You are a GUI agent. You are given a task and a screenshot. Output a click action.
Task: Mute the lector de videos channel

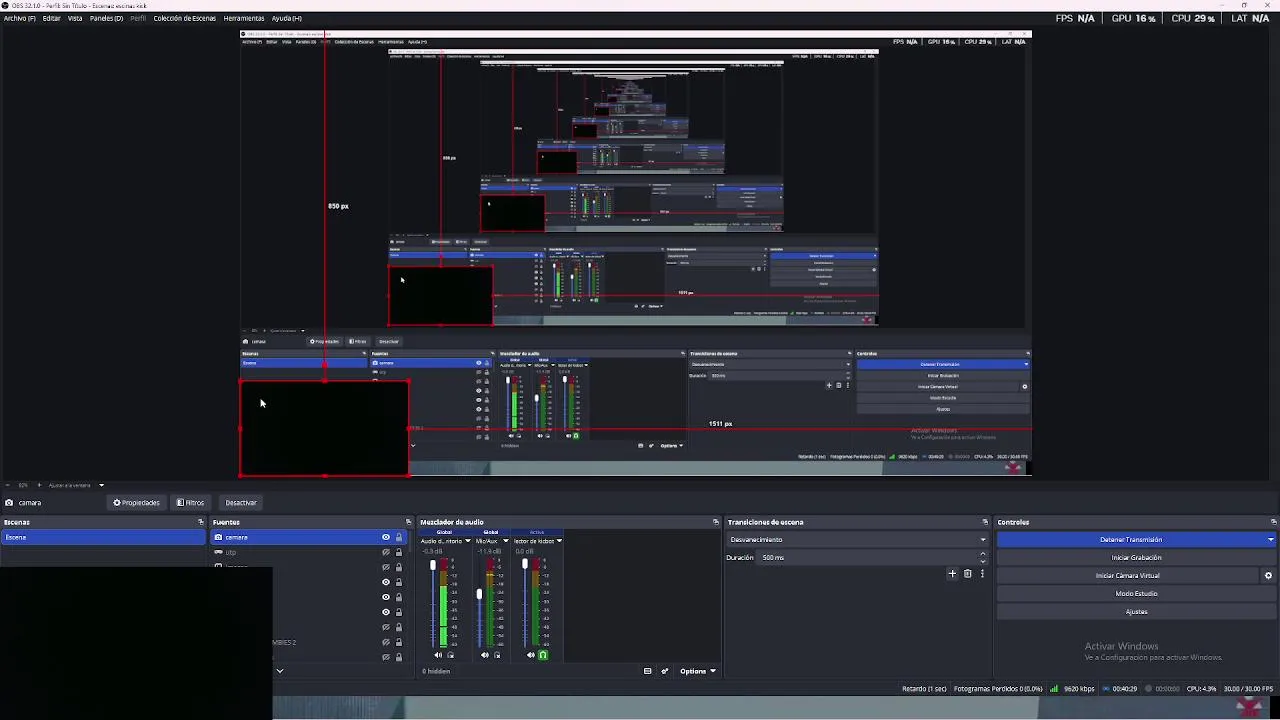click(x=531, y=655)
